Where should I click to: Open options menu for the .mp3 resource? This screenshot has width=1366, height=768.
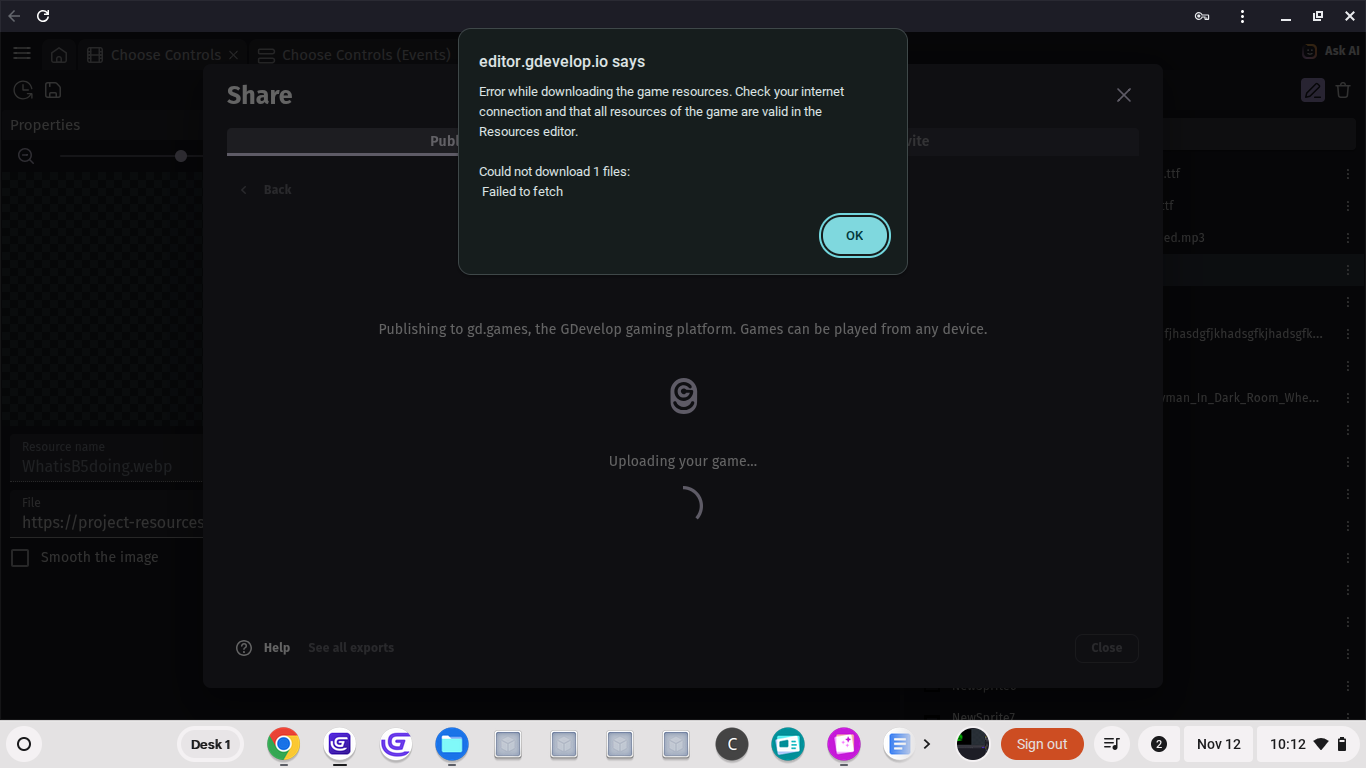1347,238
